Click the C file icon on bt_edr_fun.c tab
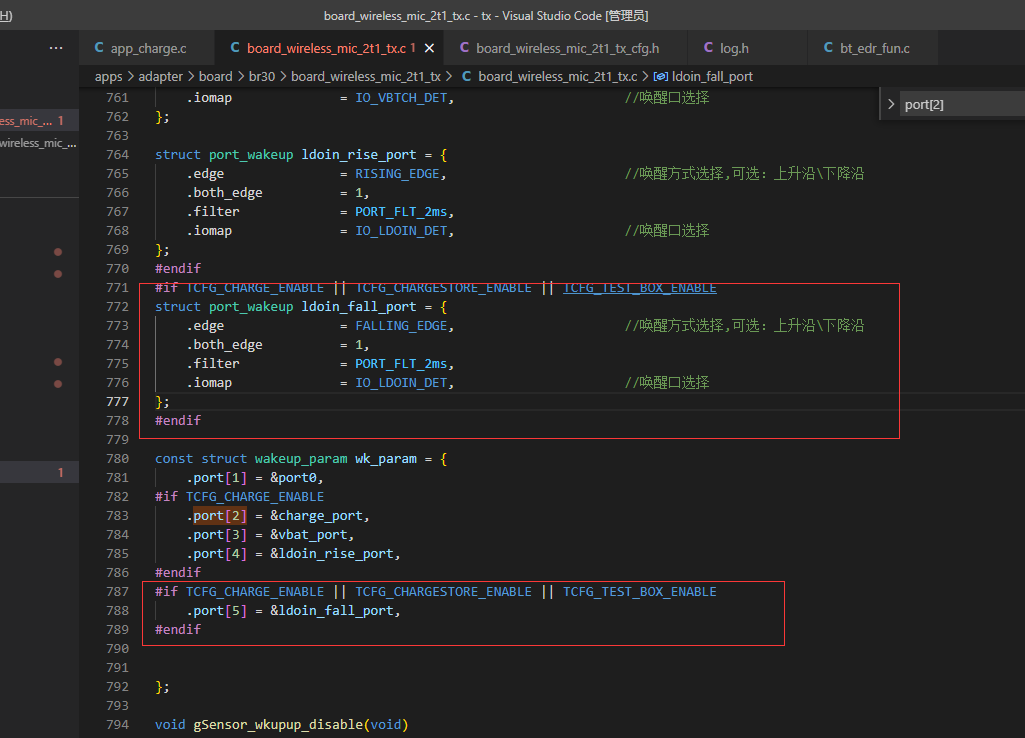This screenshot has height=738, width=1025. pos(828,48)
